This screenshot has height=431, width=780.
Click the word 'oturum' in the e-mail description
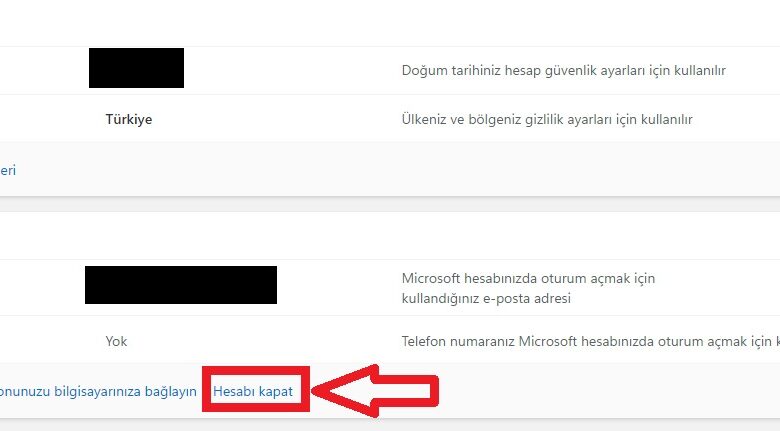coord(564,278)
